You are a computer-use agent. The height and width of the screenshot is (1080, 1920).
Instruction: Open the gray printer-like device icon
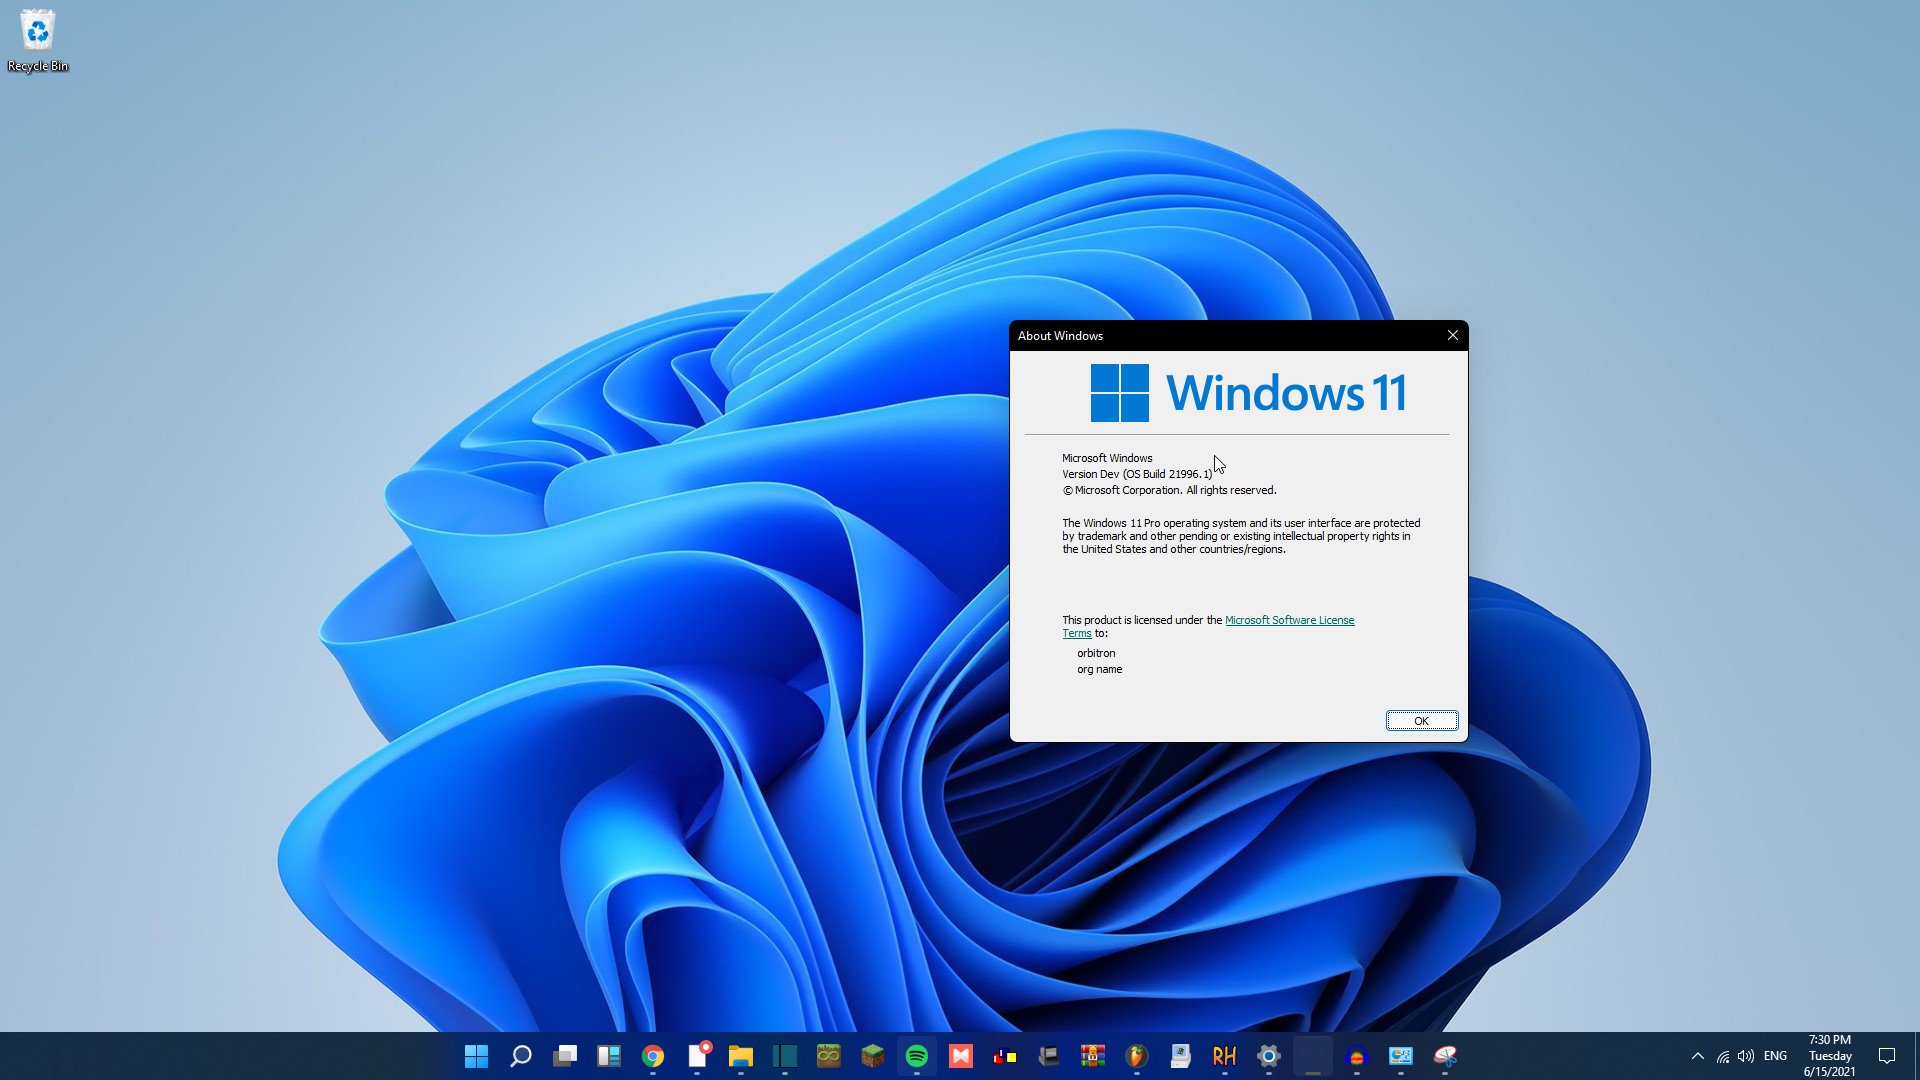[x=1049, y=1056]
